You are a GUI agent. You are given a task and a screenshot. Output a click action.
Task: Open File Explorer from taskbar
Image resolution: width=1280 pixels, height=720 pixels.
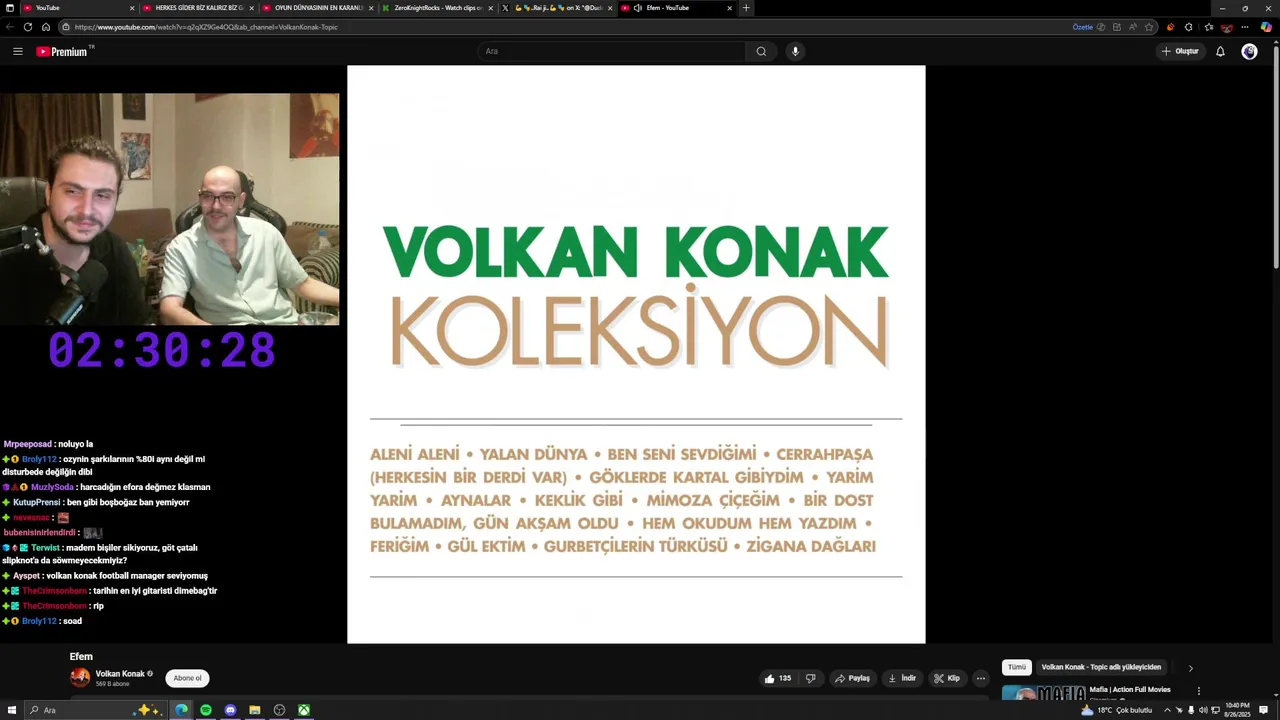(x=255, y=710)
